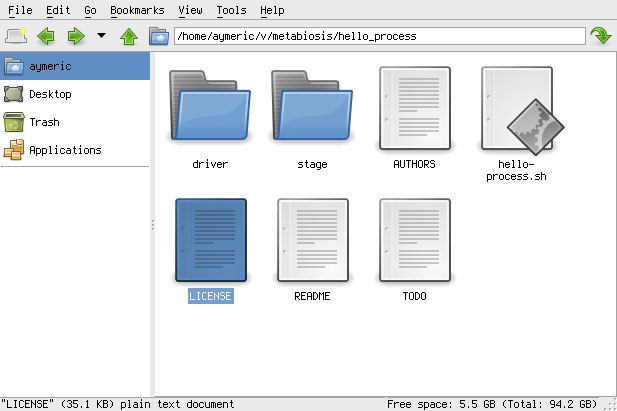The height and width of the screenshot is (411, 617).
Task: Click the side pane divider handle
Action: tap(152, 225)
